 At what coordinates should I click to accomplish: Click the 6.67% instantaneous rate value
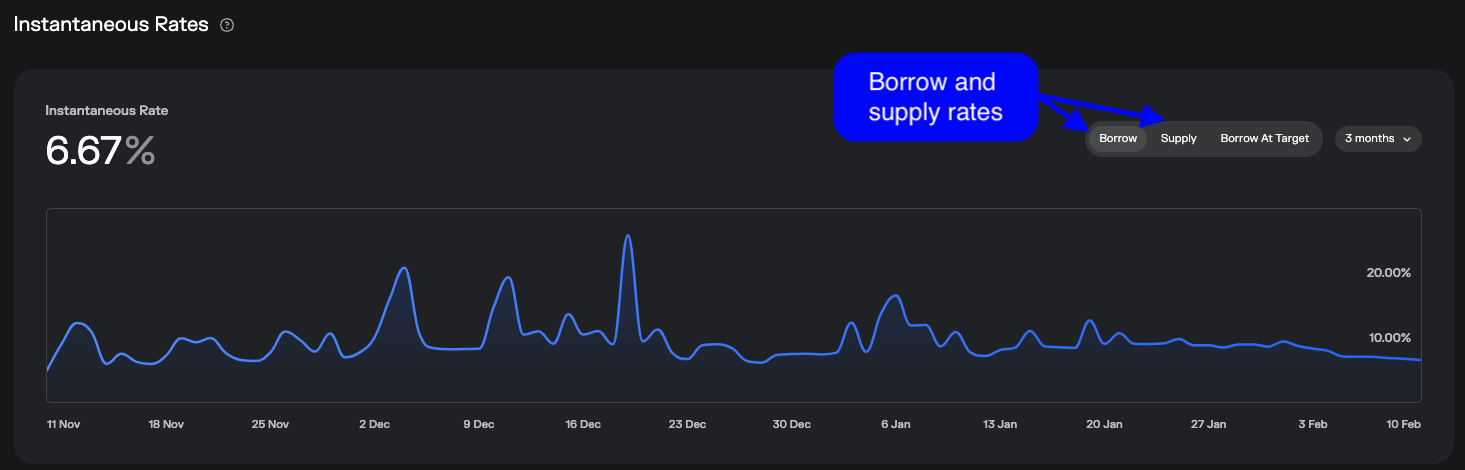(100, 151)
